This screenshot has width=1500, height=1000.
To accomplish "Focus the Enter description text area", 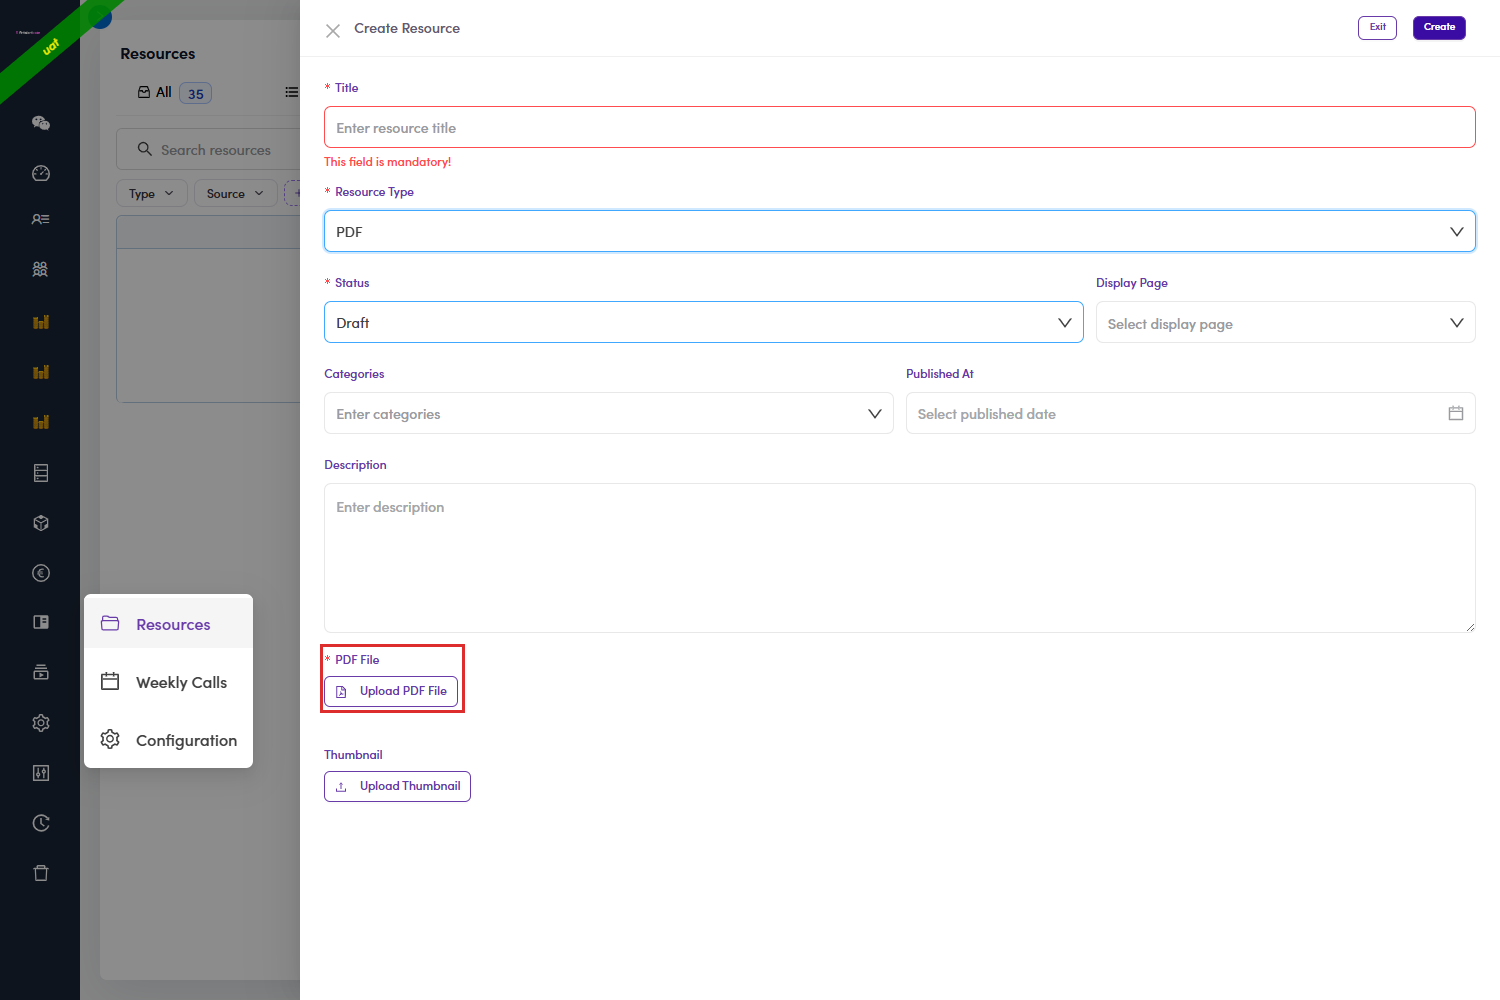I will tap(900, 558).
